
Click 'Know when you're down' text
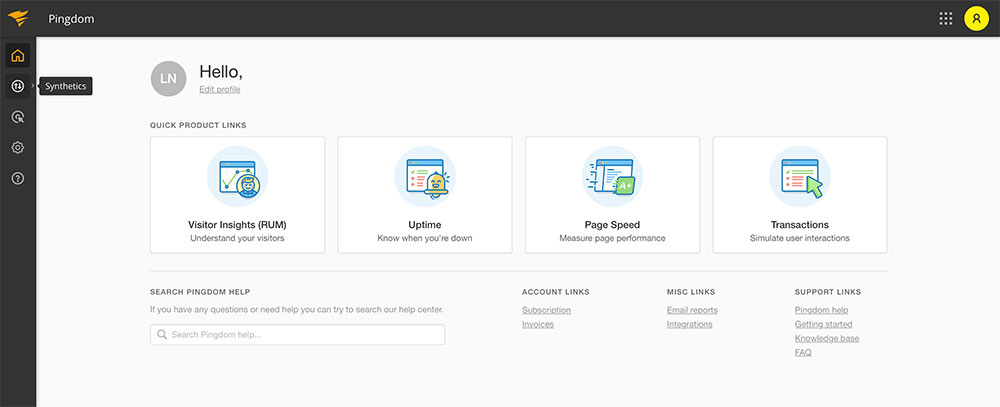(425, 238)
